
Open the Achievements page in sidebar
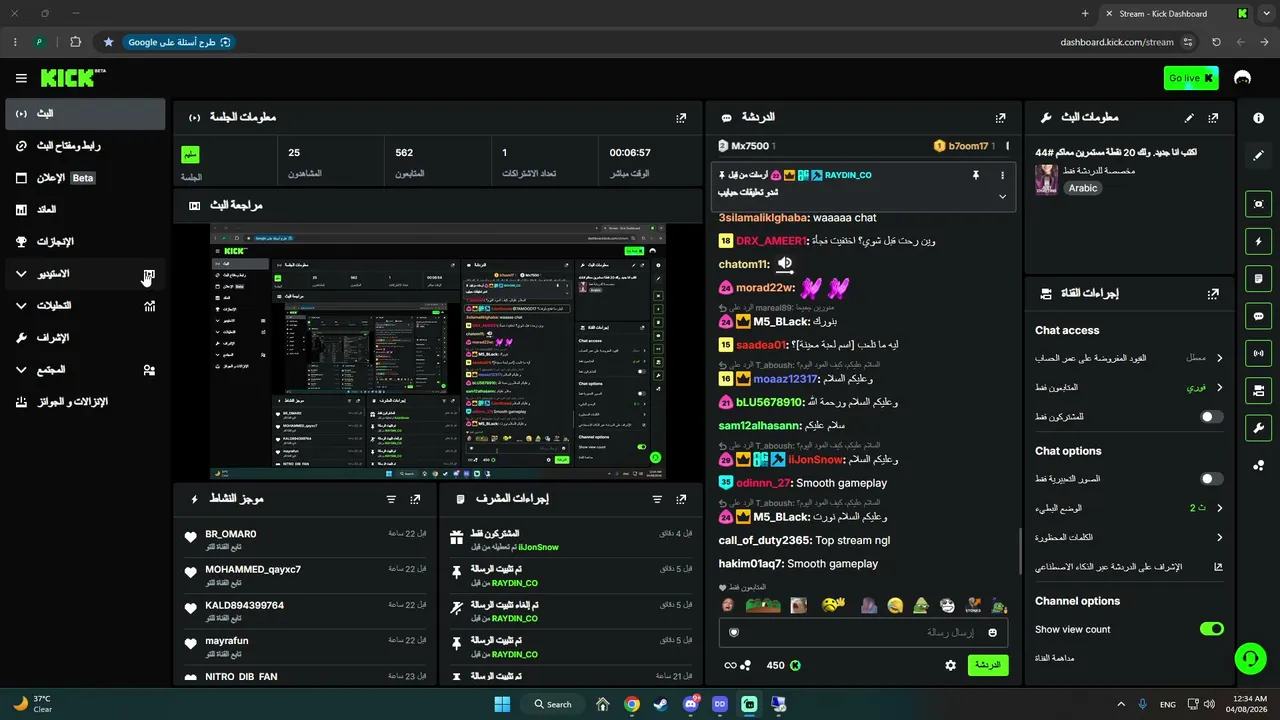click(x=85, y=242)
